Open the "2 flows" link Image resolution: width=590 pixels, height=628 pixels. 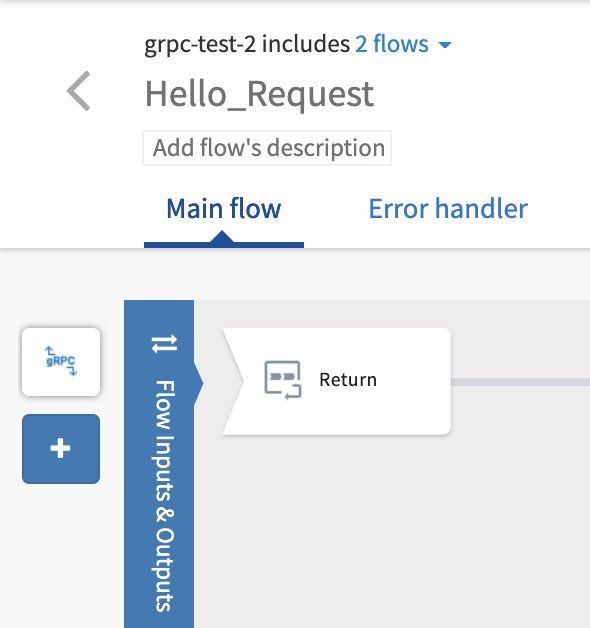pos(392,44)
